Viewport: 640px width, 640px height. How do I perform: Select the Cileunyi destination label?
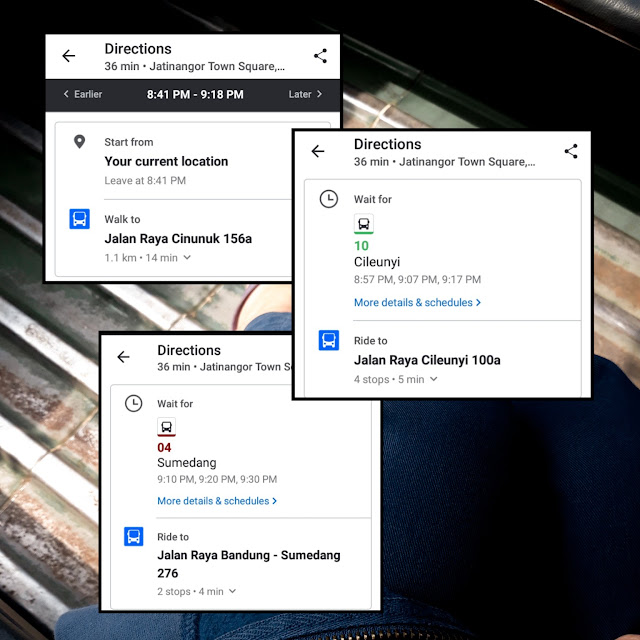pyautogui.click(x=377, y=262)
